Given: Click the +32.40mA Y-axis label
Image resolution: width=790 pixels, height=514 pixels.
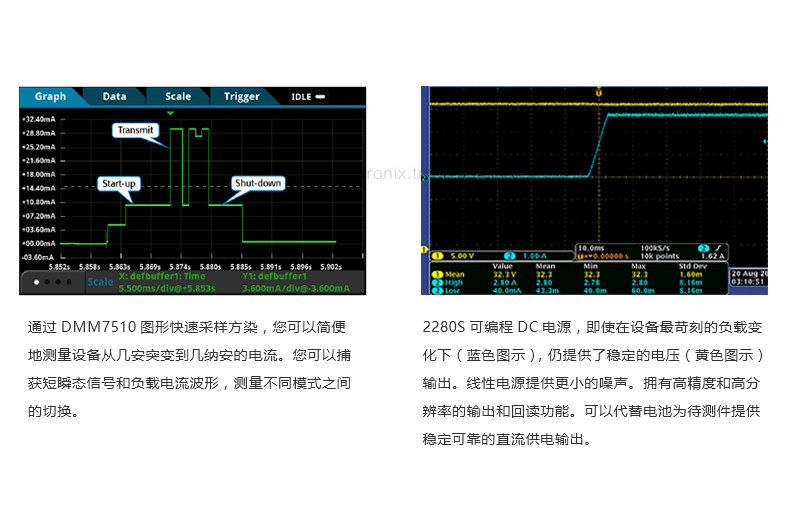Looking at the screenshot, I should coord(39,119).
